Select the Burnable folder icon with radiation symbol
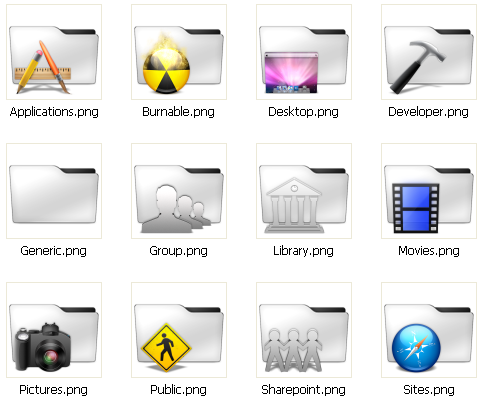Screen dimensions: 482x401 coord(179,52)
